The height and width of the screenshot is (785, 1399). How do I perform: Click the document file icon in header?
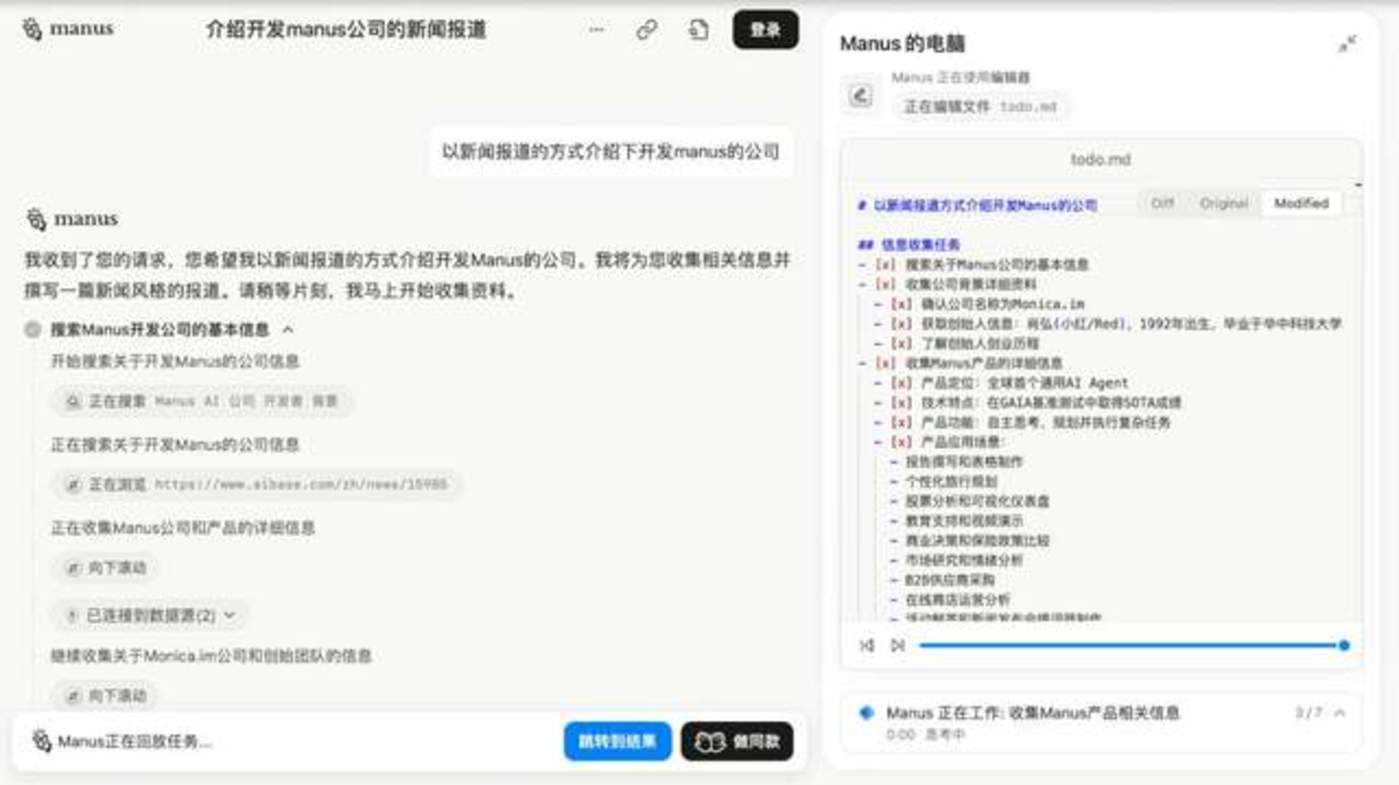click(x=698, y=30)
